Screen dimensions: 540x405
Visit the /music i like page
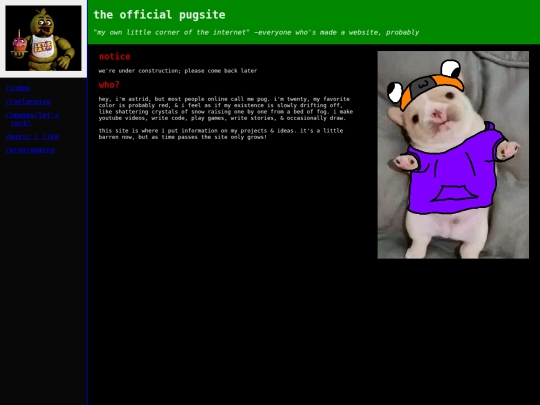(32, 137)
